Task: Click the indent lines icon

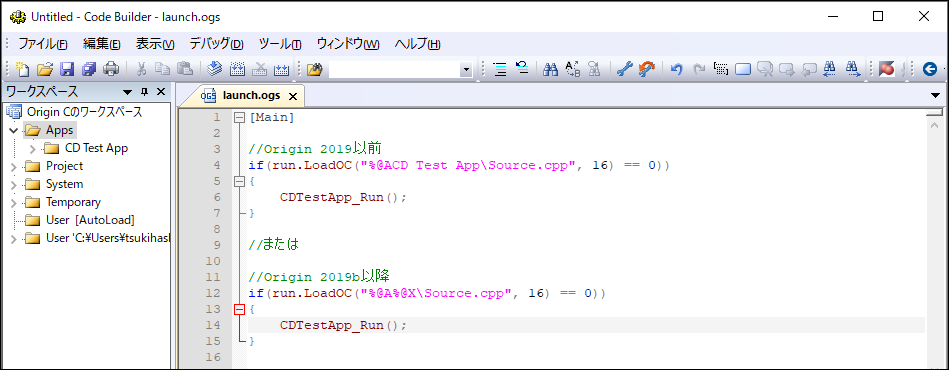Action: point(500,69)
